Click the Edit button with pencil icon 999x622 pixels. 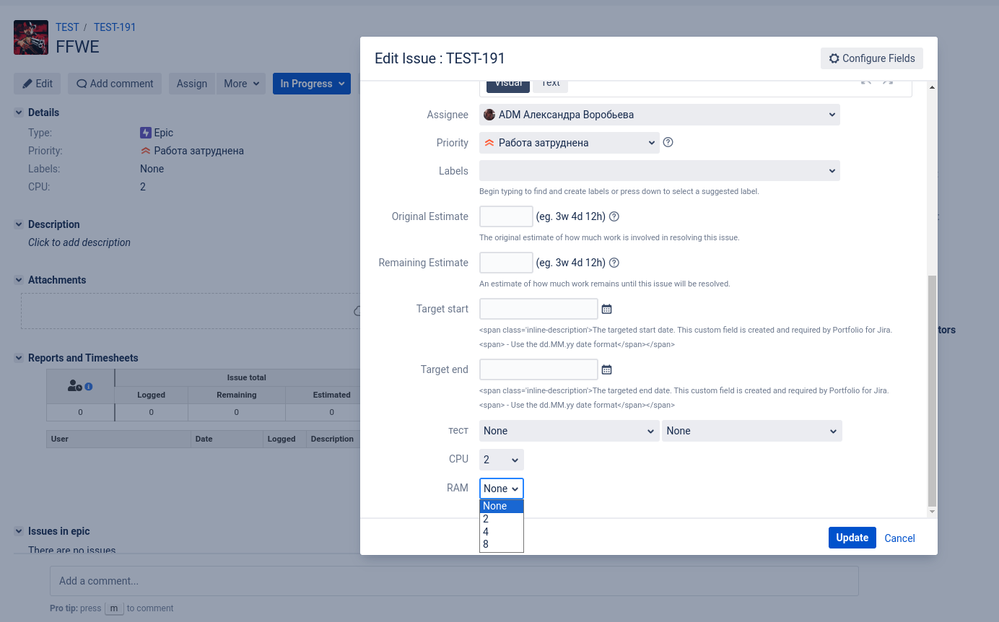(x=38, y=83)
